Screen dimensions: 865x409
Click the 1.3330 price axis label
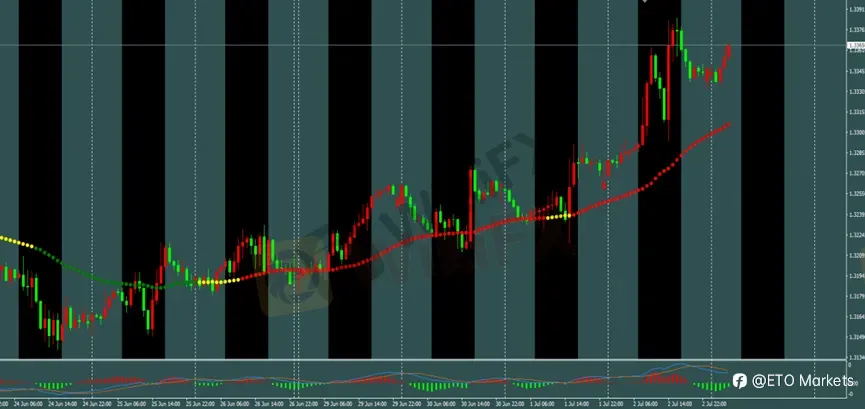pos(857,92)
